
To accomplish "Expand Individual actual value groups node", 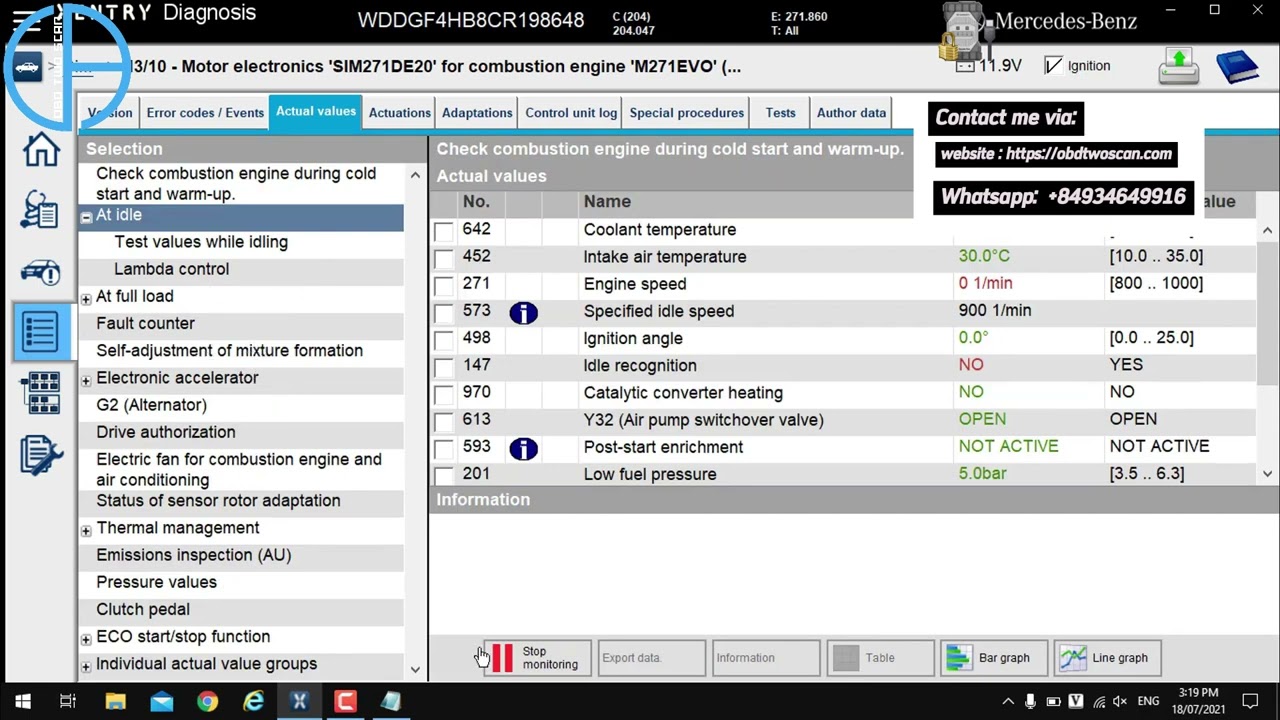I will [x=86, y=666].
